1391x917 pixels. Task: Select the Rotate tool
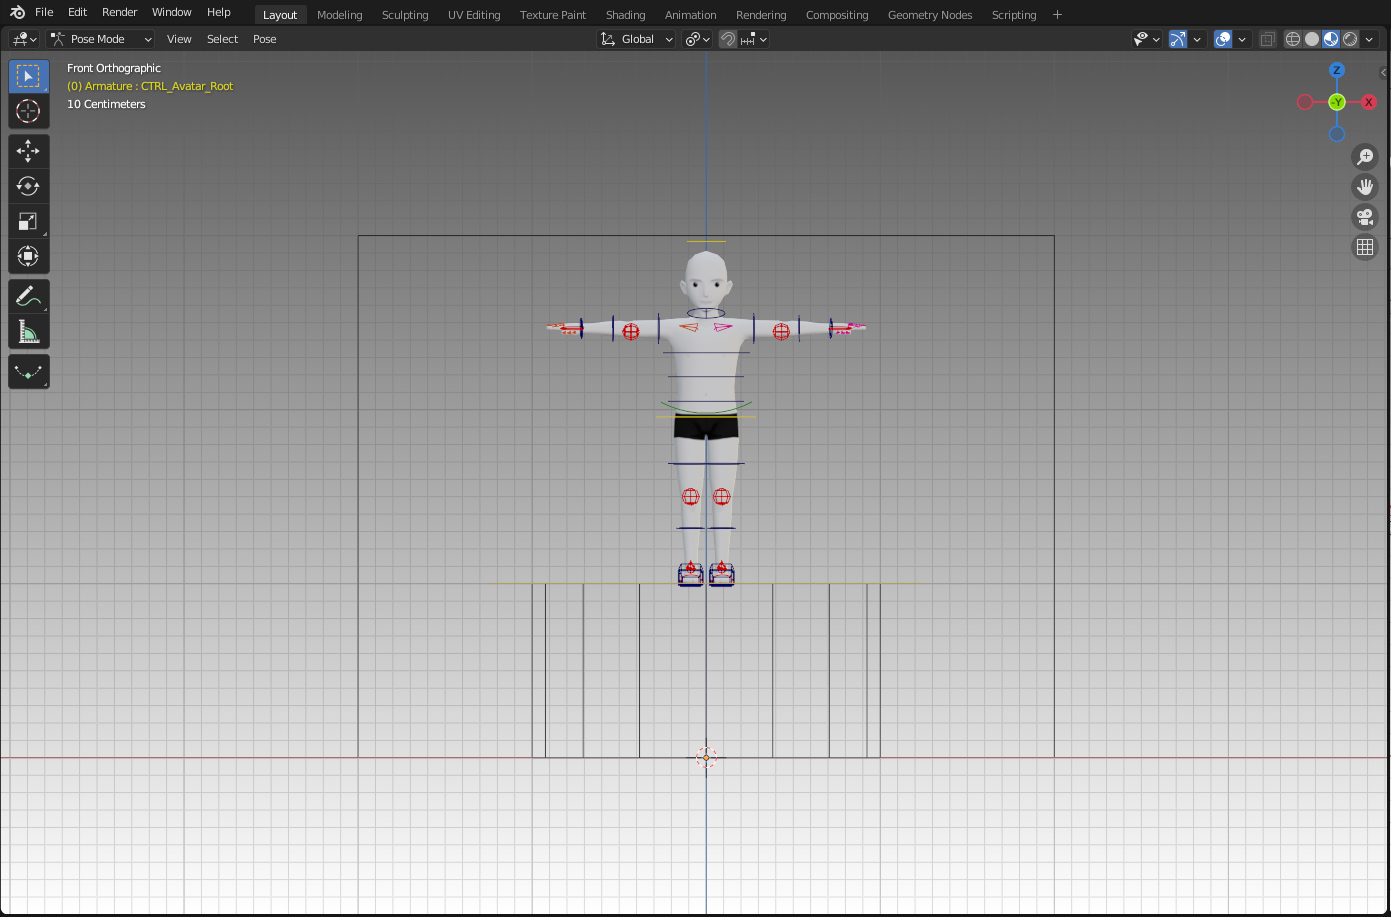coord(28,186)
